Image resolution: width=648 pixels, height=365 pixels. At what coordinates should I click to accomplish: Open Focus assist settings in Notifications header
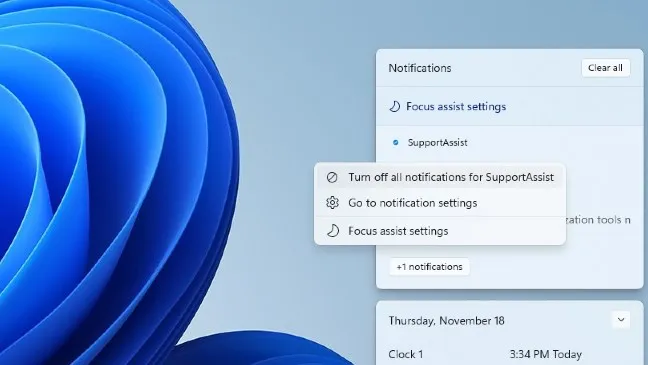[456, 107]
